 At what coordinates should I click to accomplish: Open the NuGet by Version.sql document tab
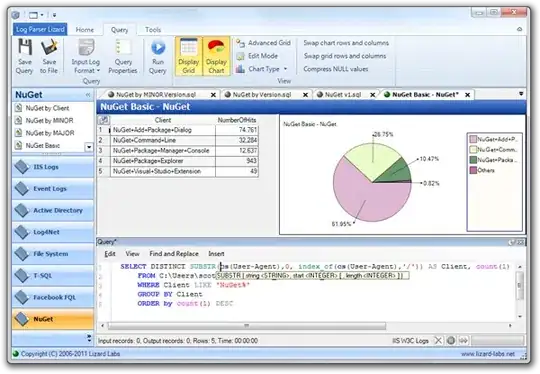262,94
